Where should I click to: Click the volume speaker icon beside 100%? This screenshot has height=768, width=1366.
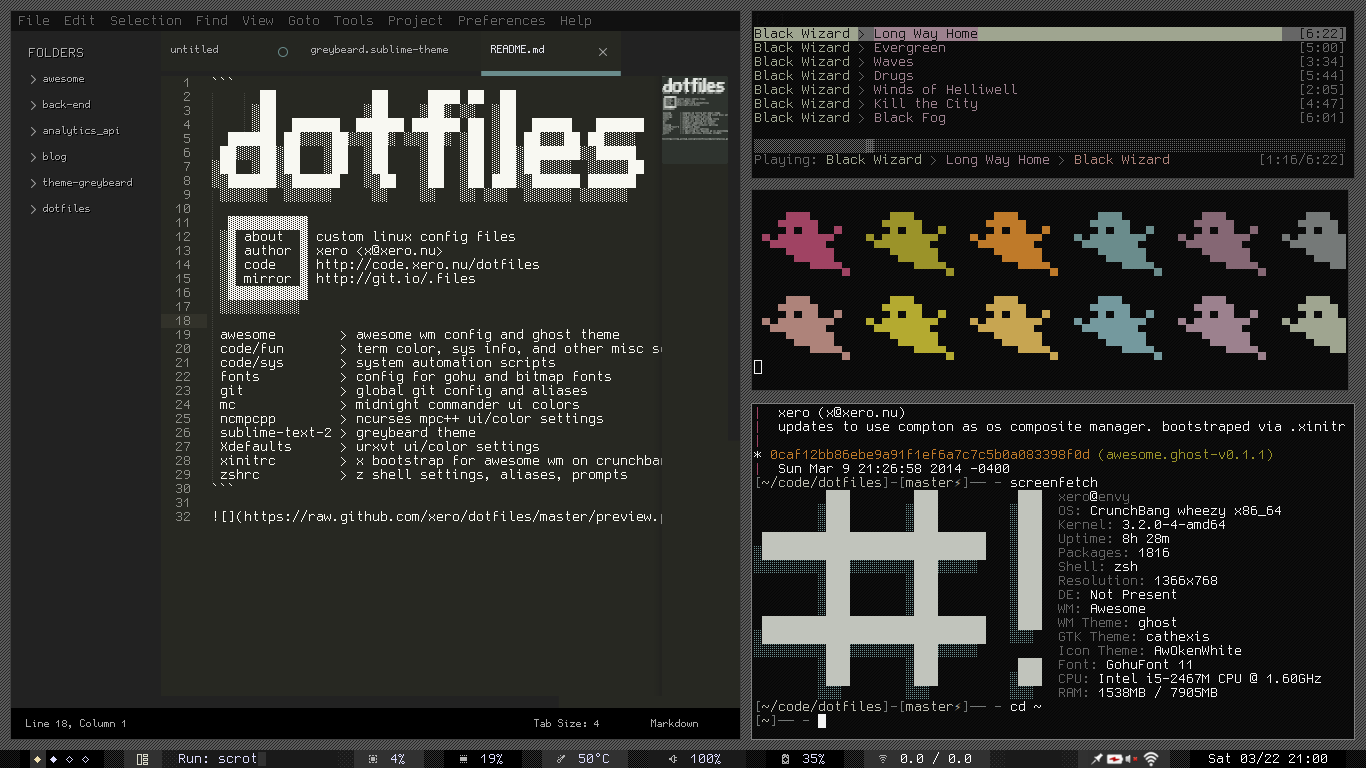click(x=673, y=759)
